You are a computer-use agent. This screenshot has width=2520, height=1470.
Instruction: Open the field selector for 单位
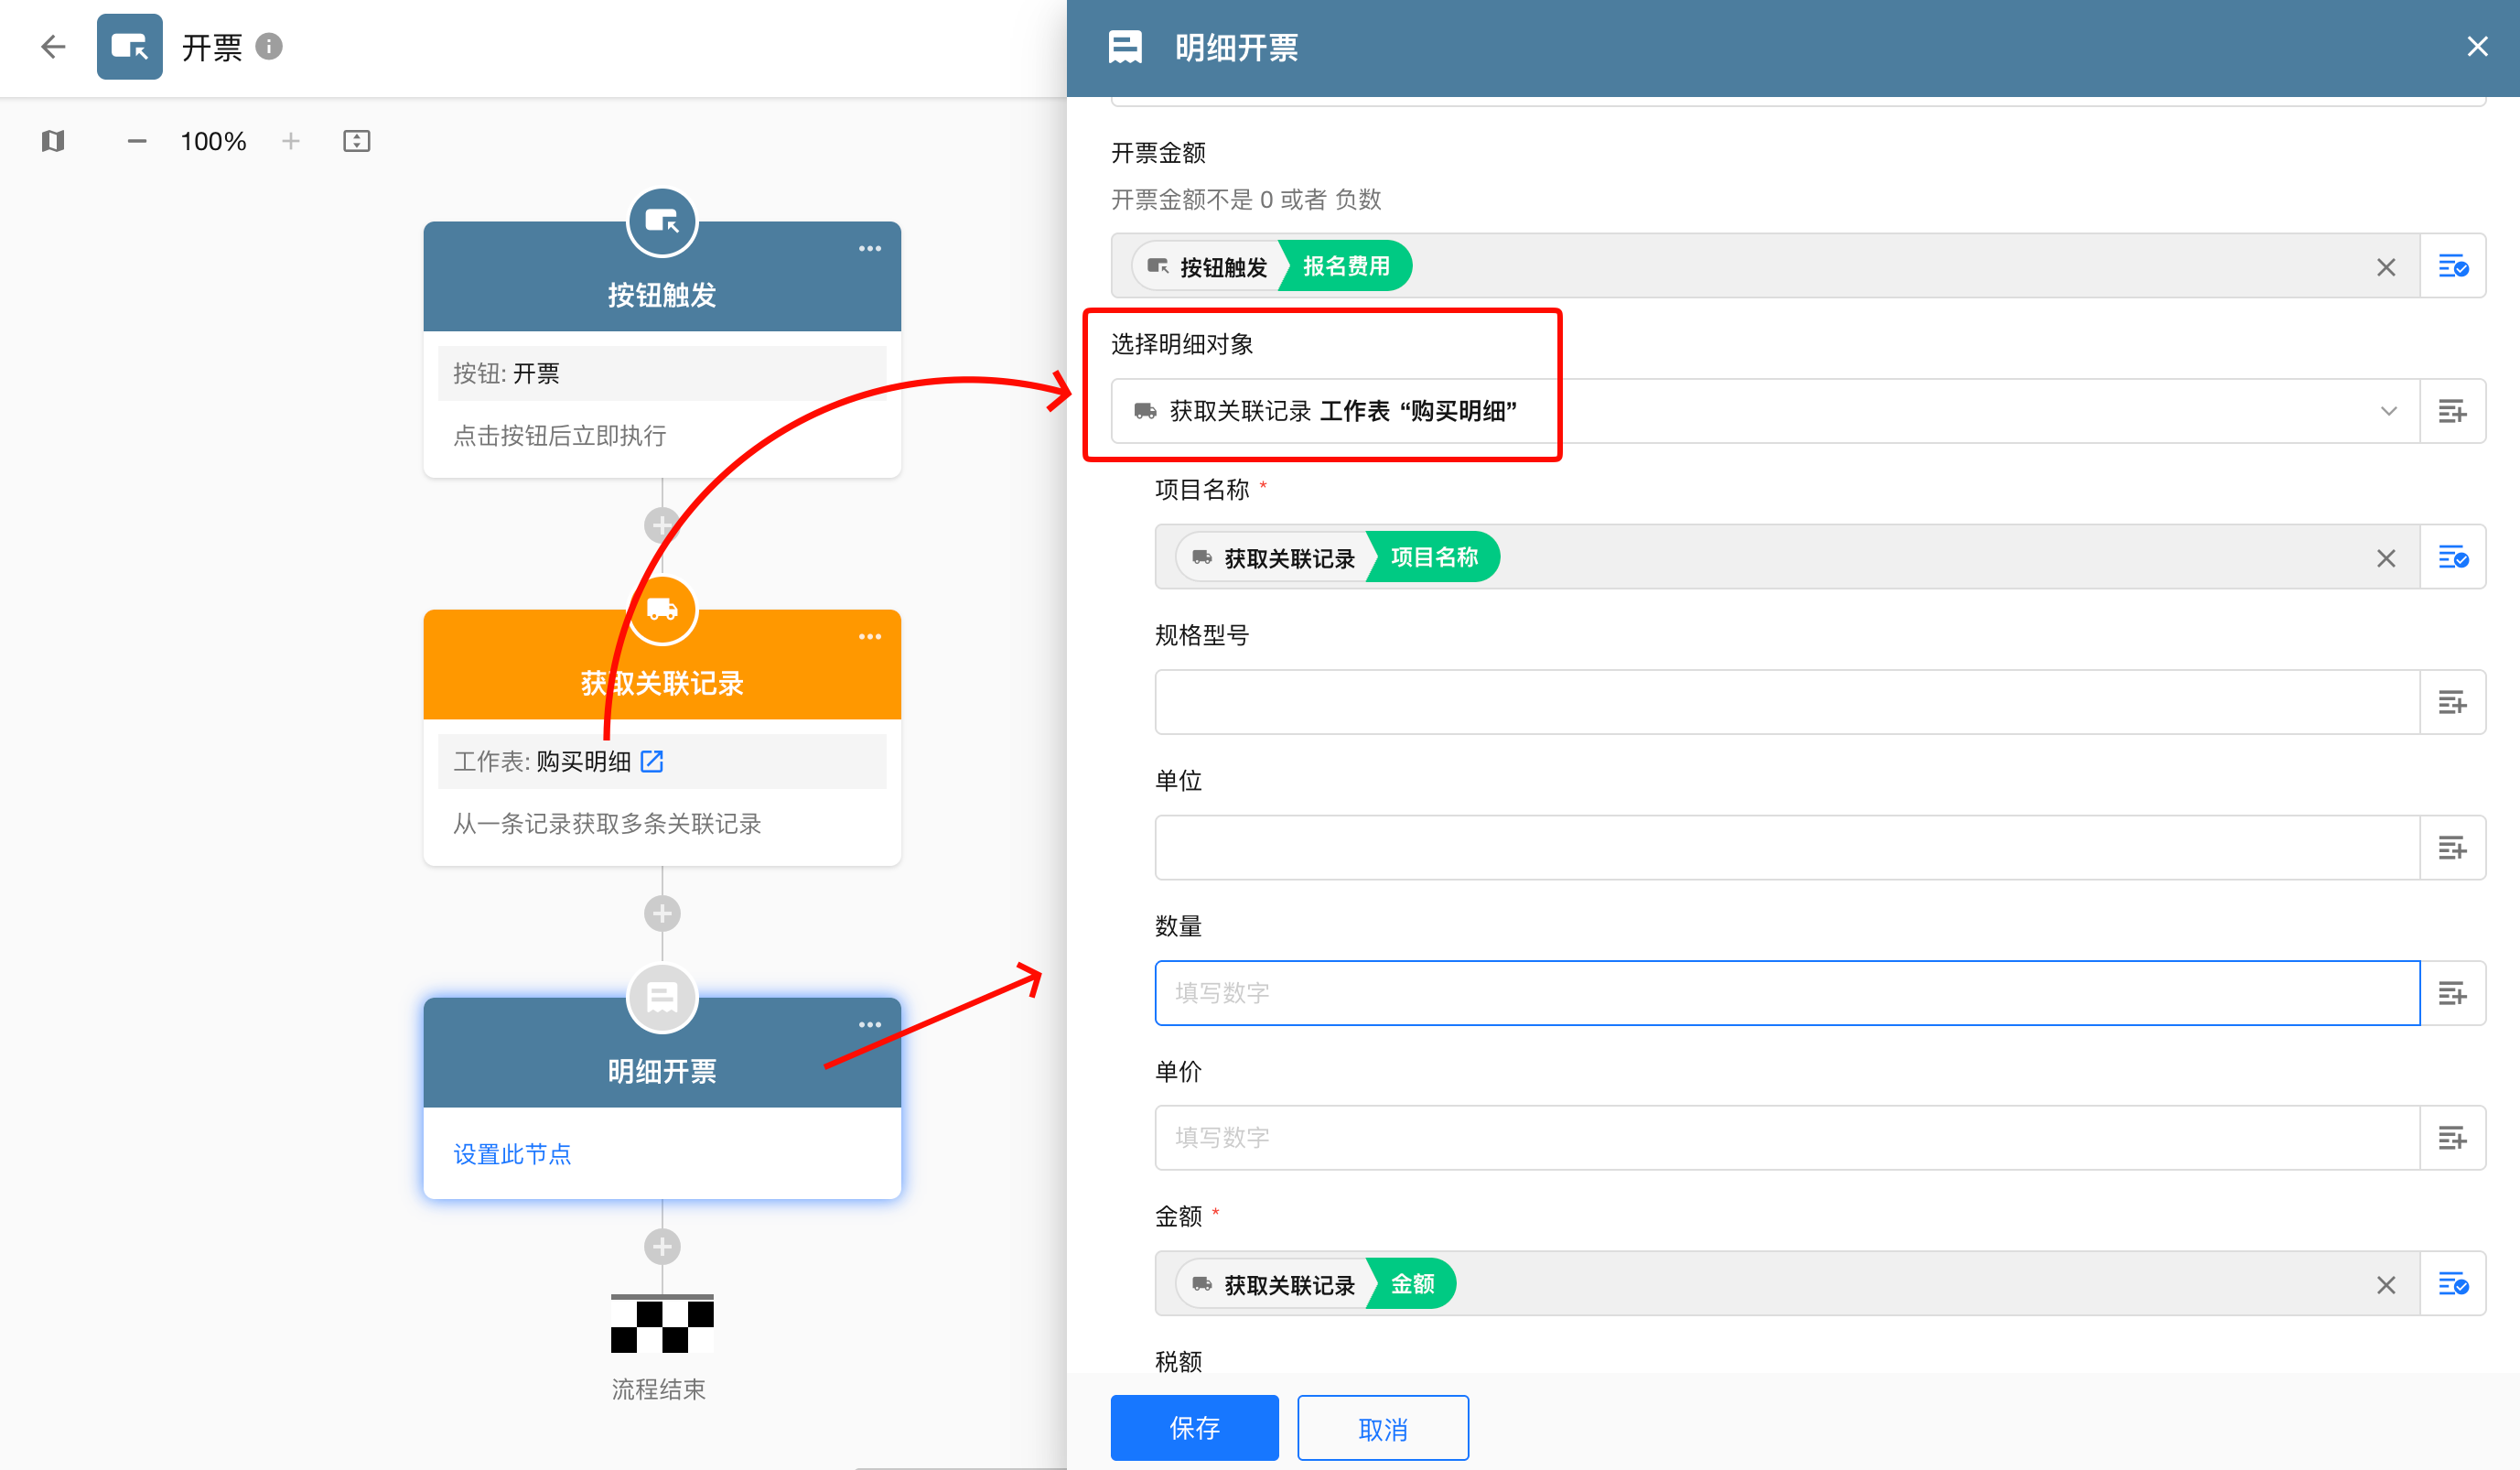(x=2451, y=848)
